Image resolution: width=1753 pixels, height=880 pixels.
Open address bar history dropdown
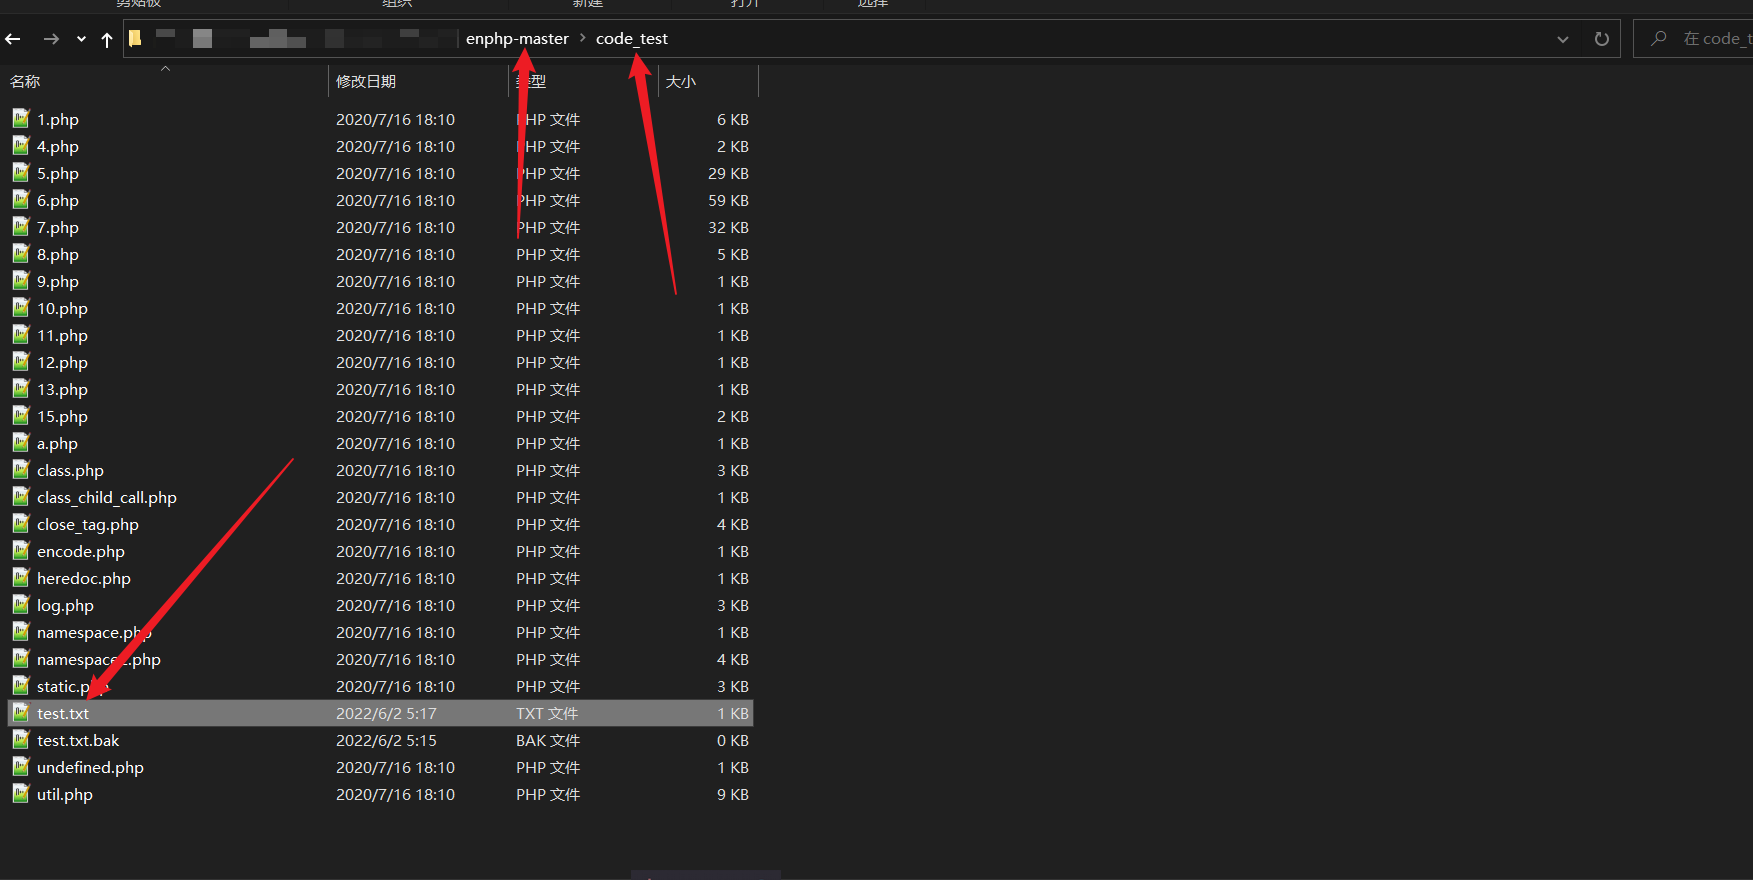pos(1563,39)
